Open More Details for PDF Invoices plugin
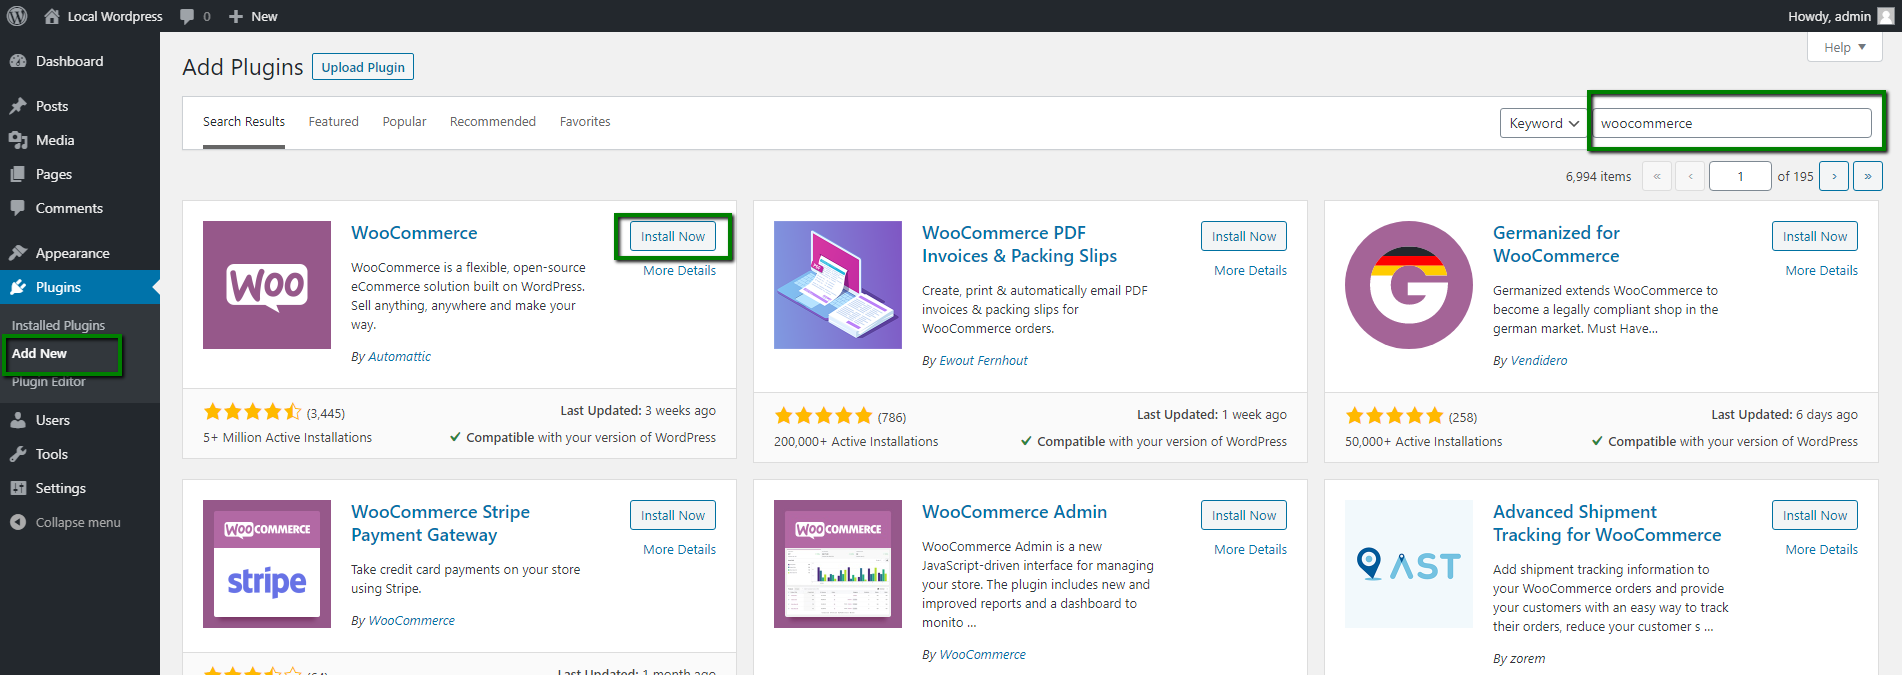The image size is (1902, 675). [x=1250, y=271]
